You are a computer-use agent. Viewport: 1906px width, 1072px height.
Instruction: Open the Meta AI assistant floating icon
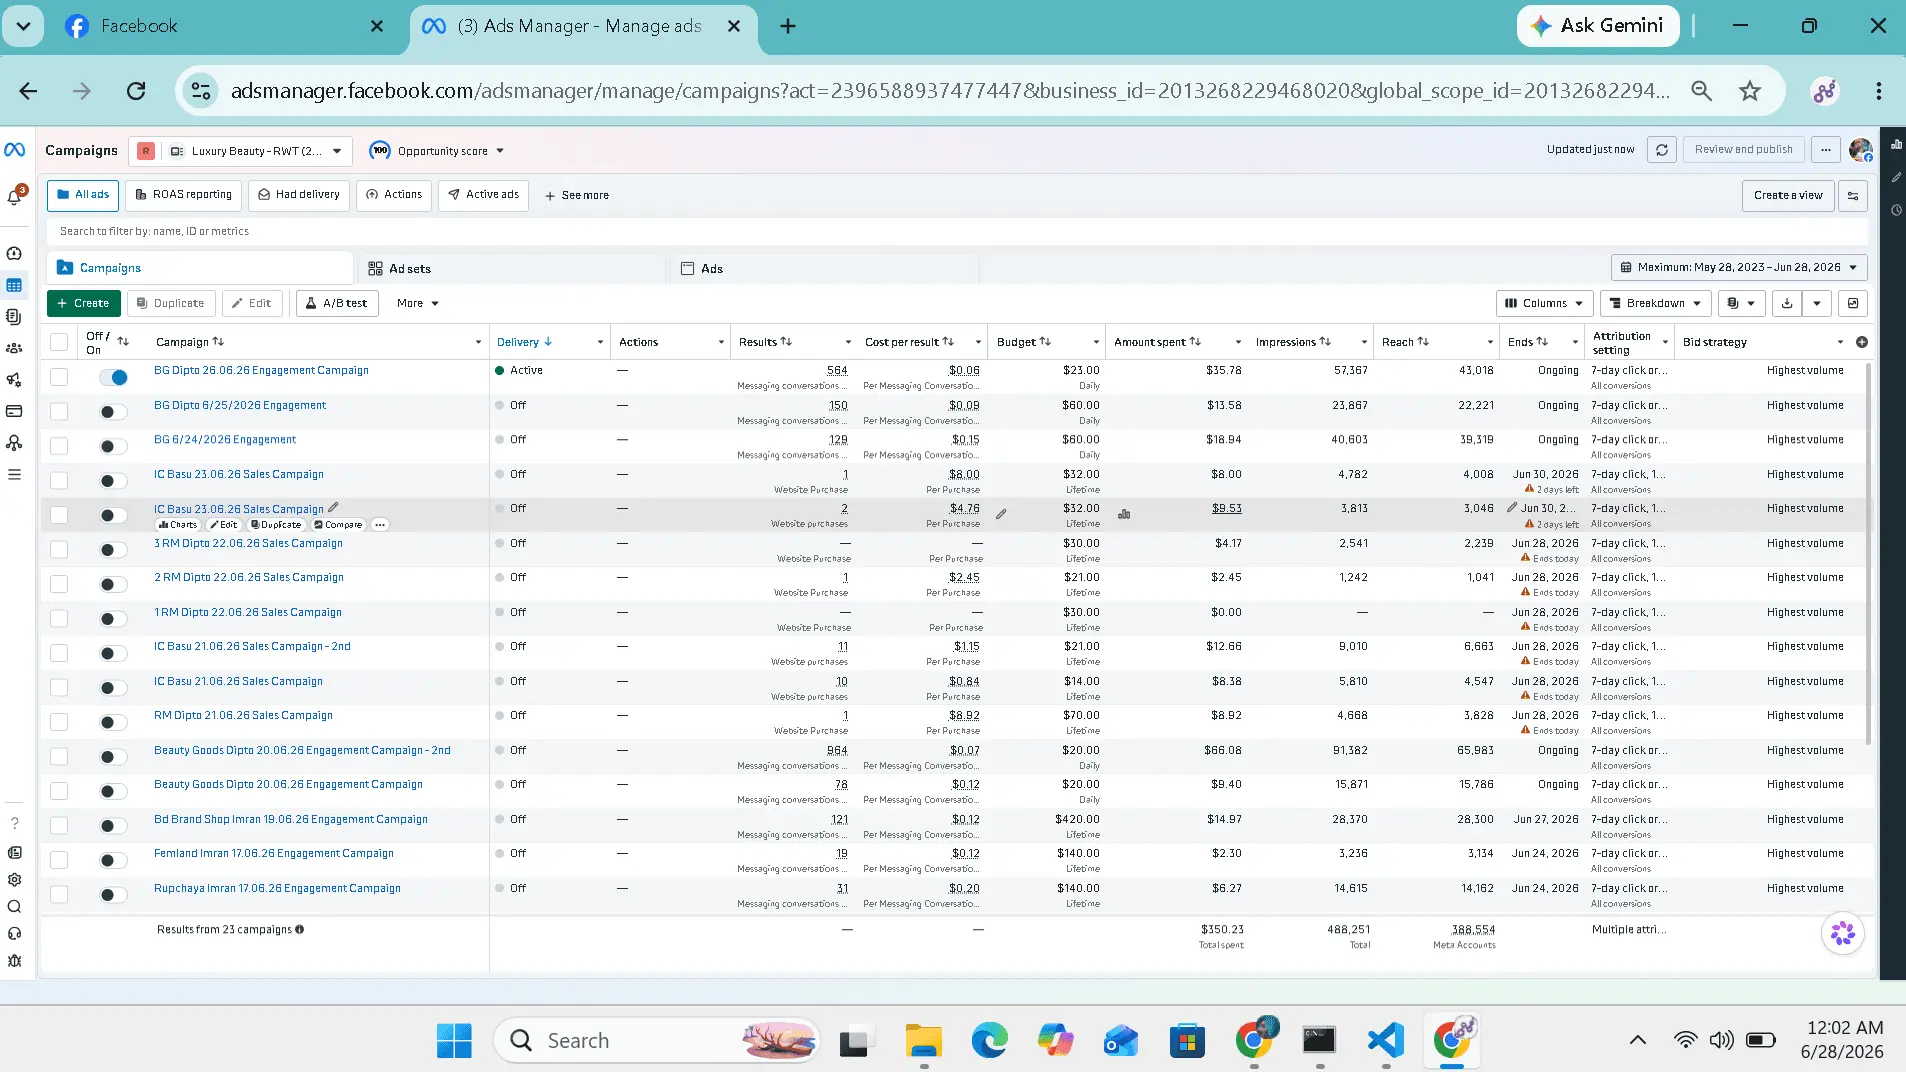coord(1843,934)
